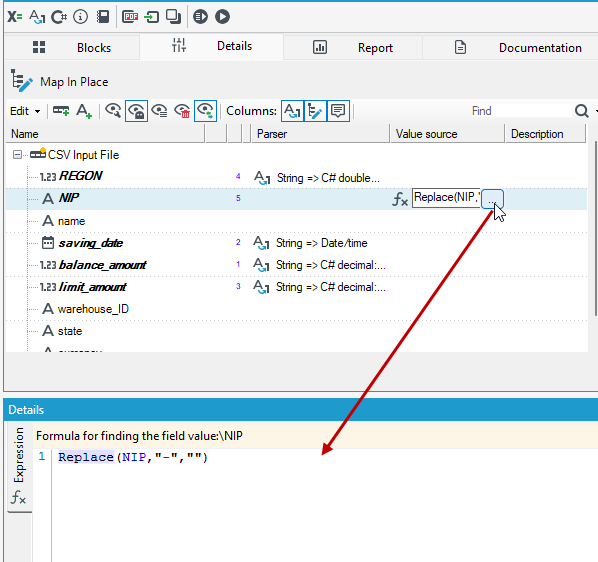
Task: Click the info circle icon
Action: click(x=80, y=17)
